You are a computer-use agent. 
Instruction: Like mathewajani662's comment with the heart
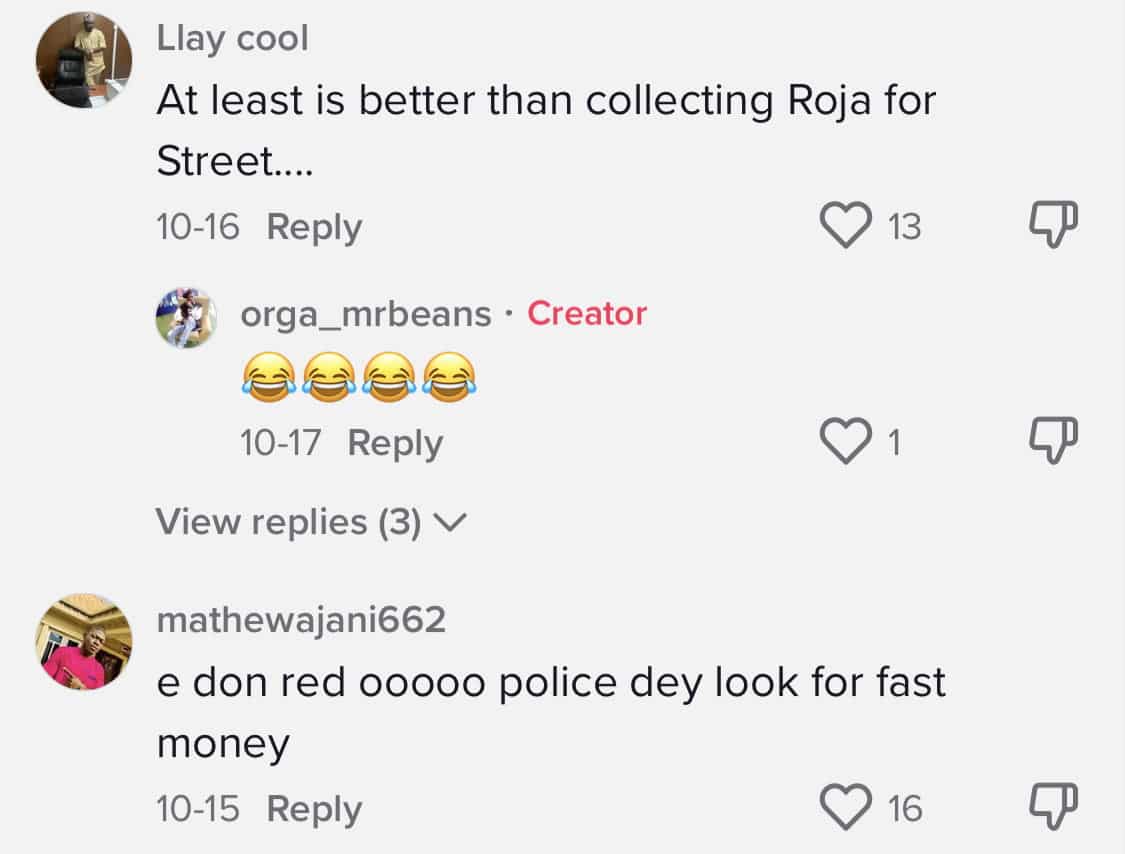[846, 807]
